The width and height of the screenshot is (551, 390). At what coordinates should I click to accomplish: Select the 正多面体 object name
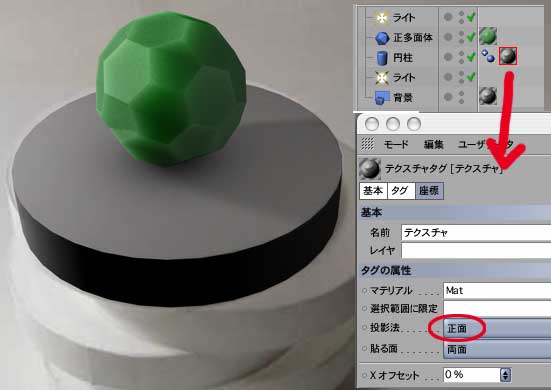pyautogui.click(x=413, y=37)
